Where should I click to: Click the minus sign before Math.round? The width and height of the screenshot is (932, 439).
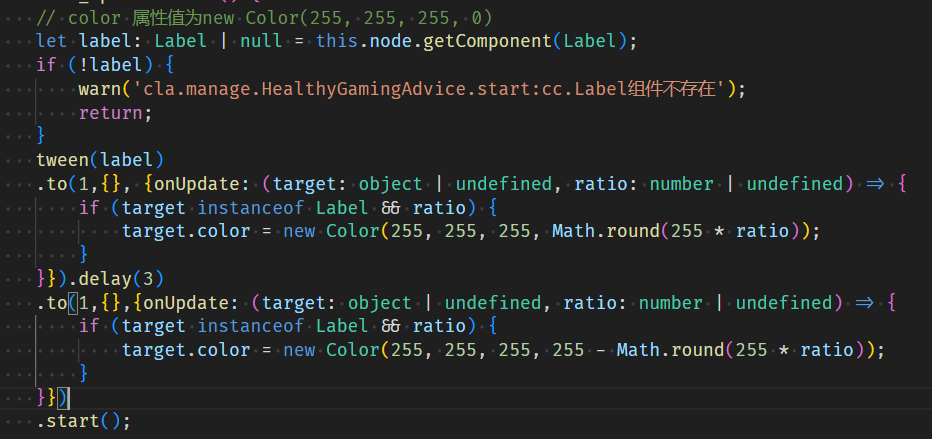pos(602,350)
